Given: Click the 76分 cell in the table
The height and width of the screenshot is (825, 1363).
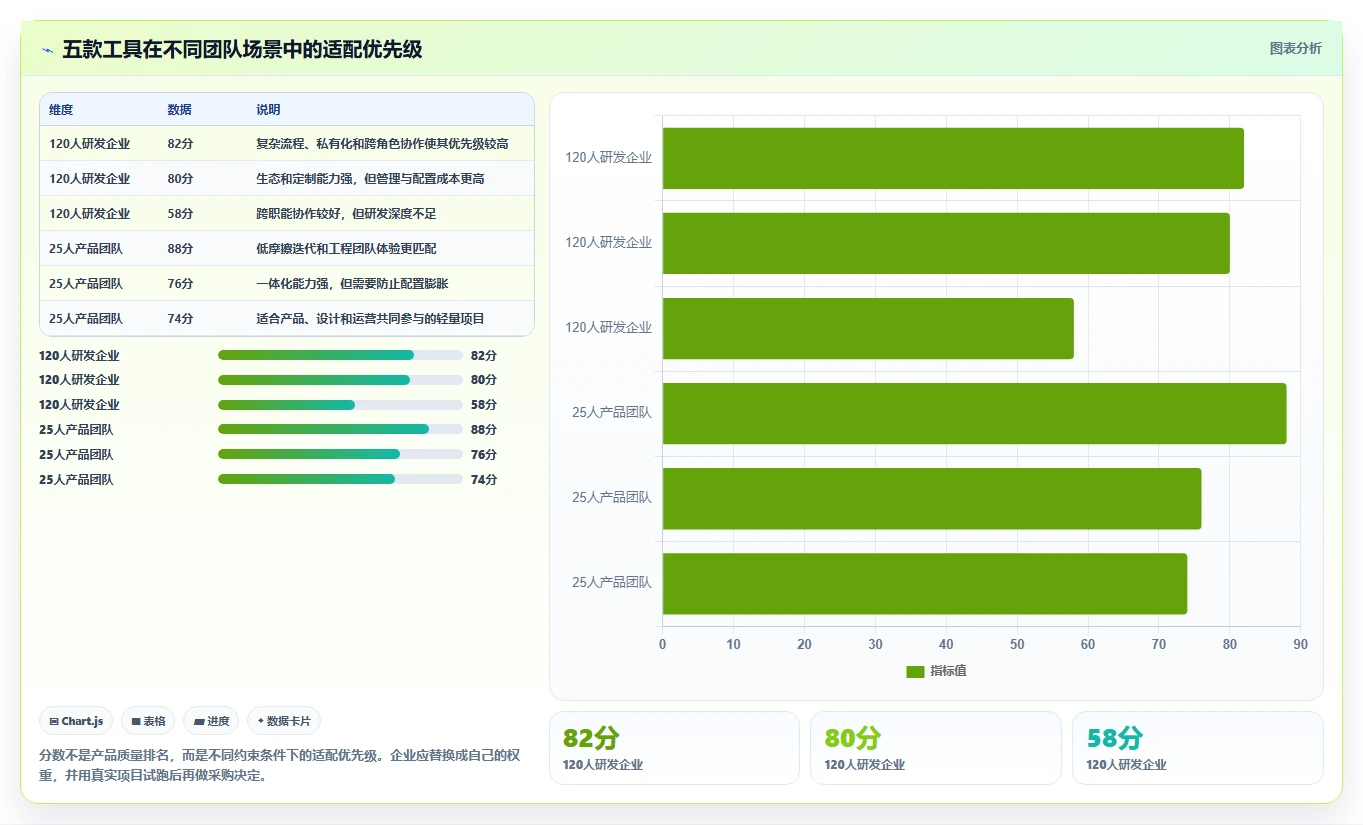Looking at the screenshot, I should click(x=180, y=284).
